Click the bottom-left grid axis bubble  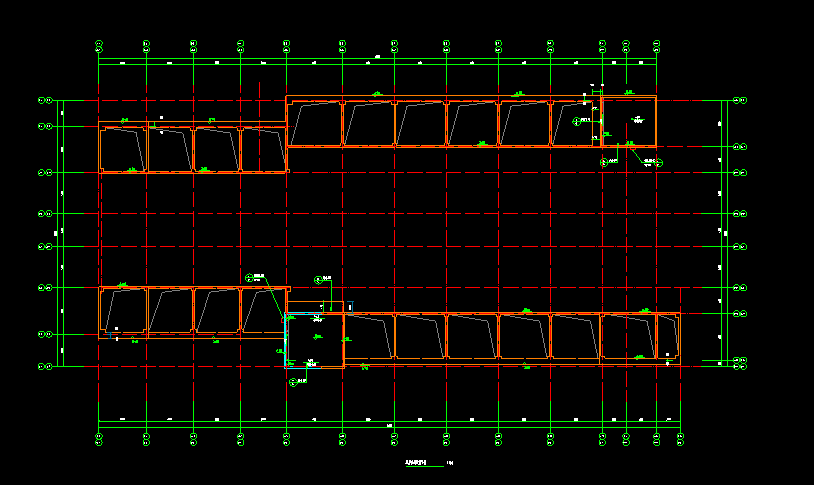[99, 437]
